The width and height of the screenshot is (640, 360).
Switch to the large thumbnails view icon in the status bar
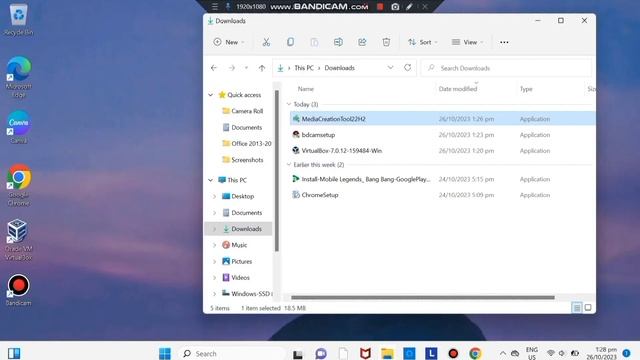click(588, 308)
